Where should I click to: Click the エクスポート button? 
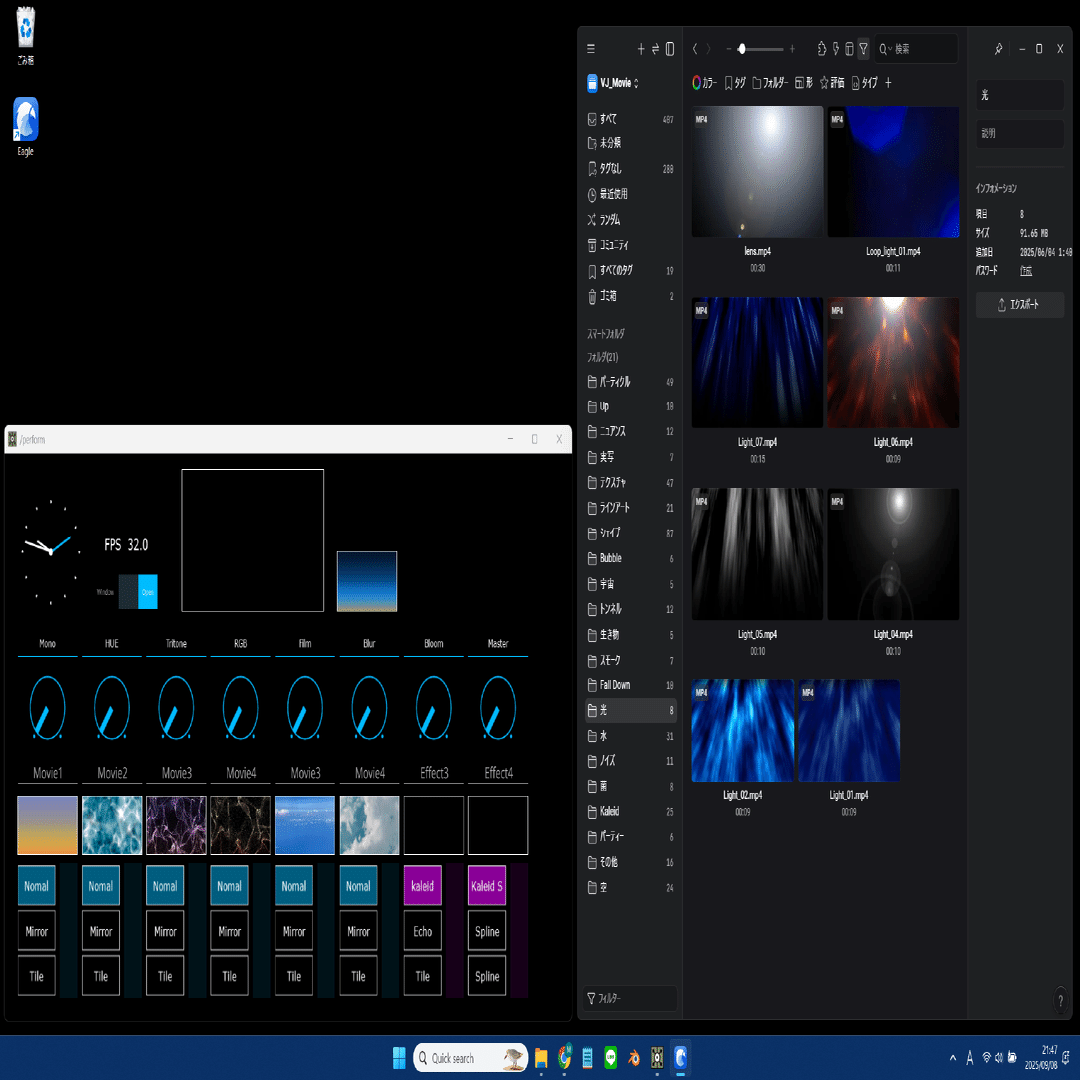click(x=1020, y=304)
